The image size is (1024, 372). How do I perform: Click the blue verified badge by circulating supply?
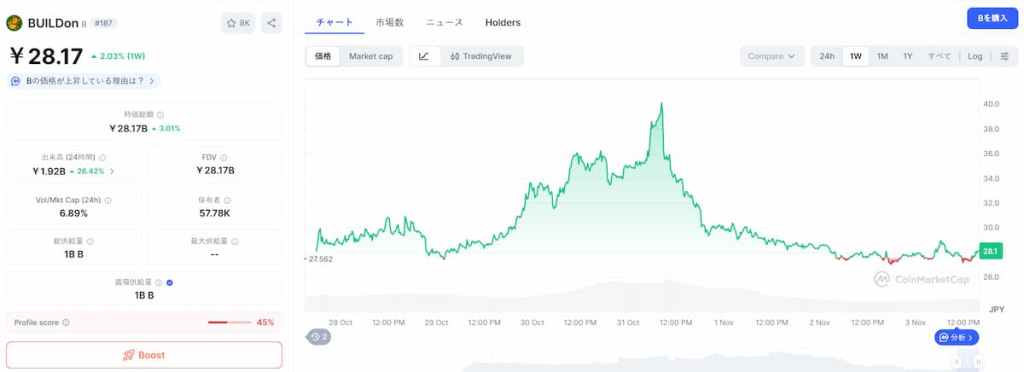tap(170, 283)
